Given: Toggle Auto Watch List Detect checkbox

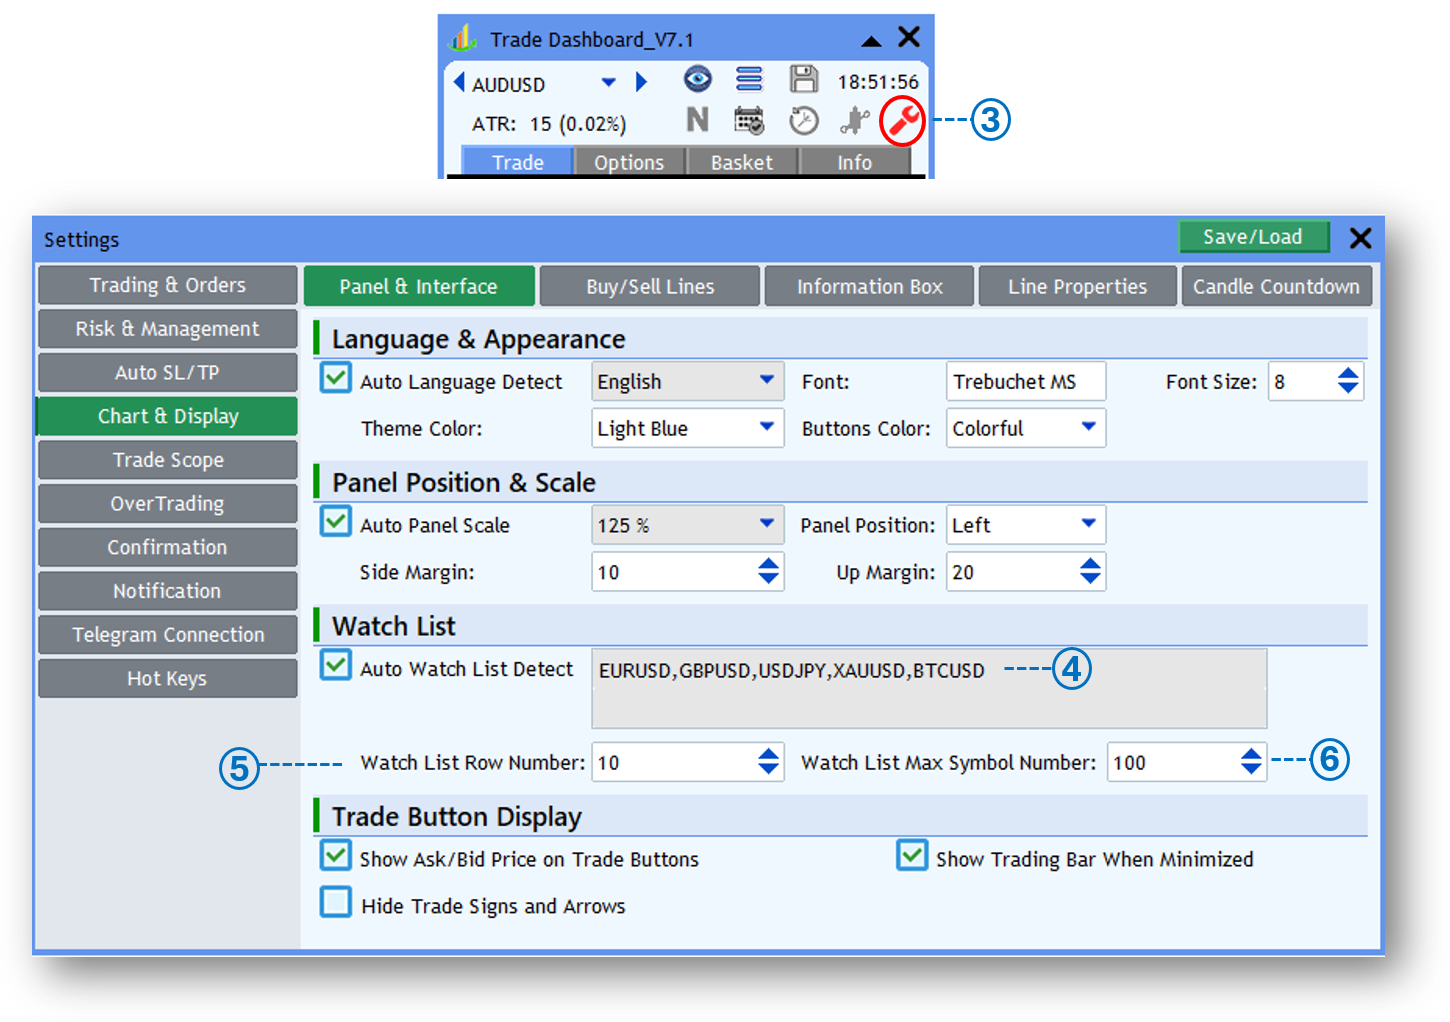Looking at the screenshot, I should pyautogui.click(x=336, y=665).
